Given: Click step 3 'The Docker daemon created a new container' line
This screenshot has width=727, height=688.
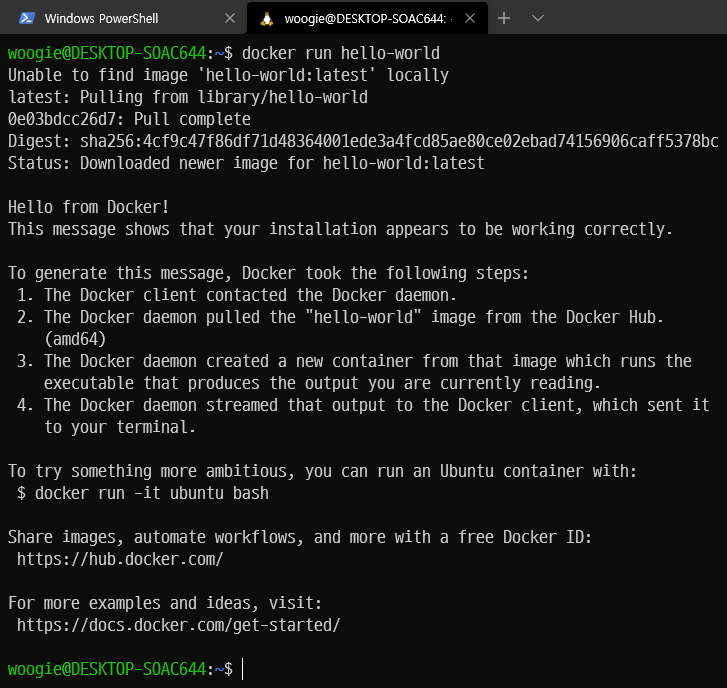Looking at the screenshot, I should coord(354,362).
